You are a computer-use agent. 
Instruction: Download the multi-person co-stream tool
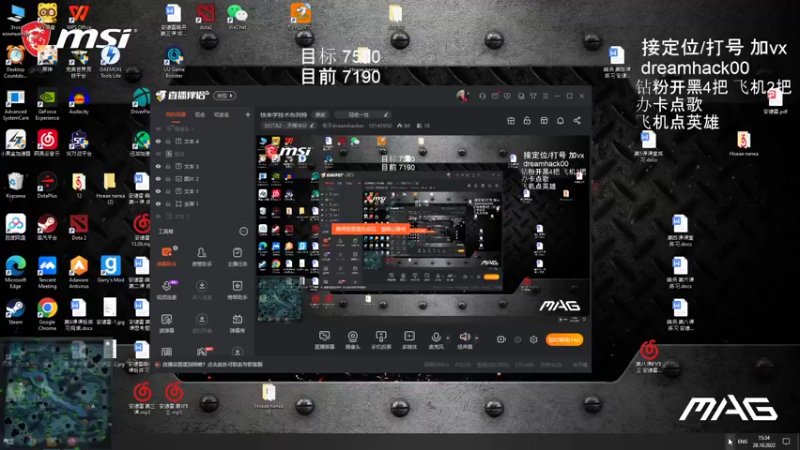point(202,289)
